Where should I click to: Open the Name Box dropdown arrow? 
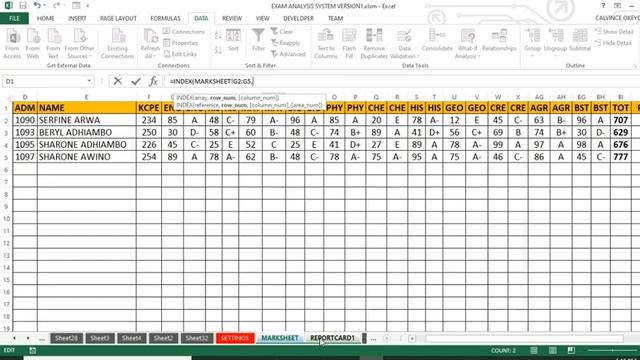pyautogui.click(x=89, y=81)
